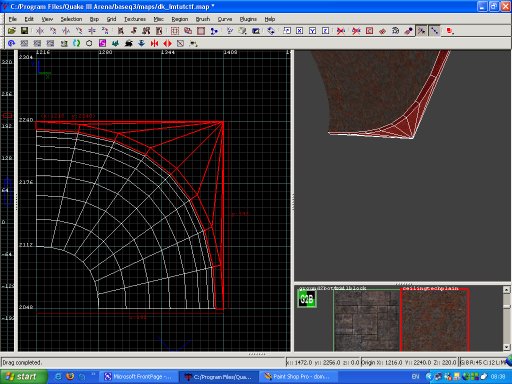Open the Plugins menu
The height and width of the screenshot is (384, 512).
tap(248, 19)
